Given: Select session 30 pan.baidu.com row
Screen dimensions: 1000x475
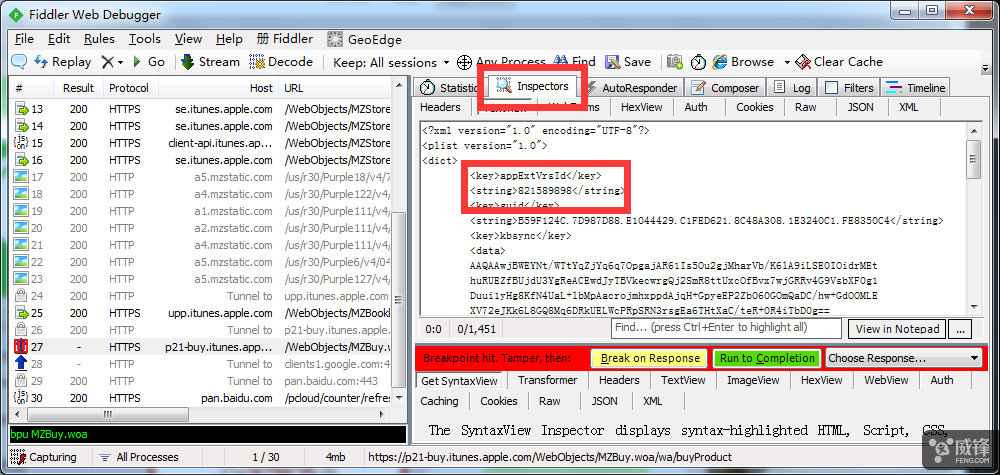Looking at the screenshot, I should point(202,398).
